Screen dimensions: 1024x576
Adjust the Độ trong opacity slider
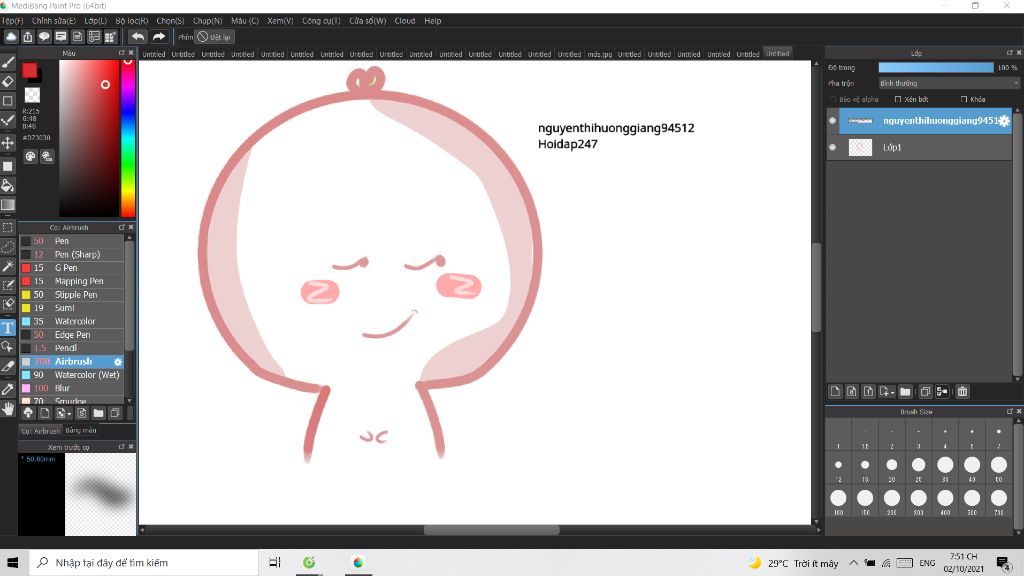935,67
